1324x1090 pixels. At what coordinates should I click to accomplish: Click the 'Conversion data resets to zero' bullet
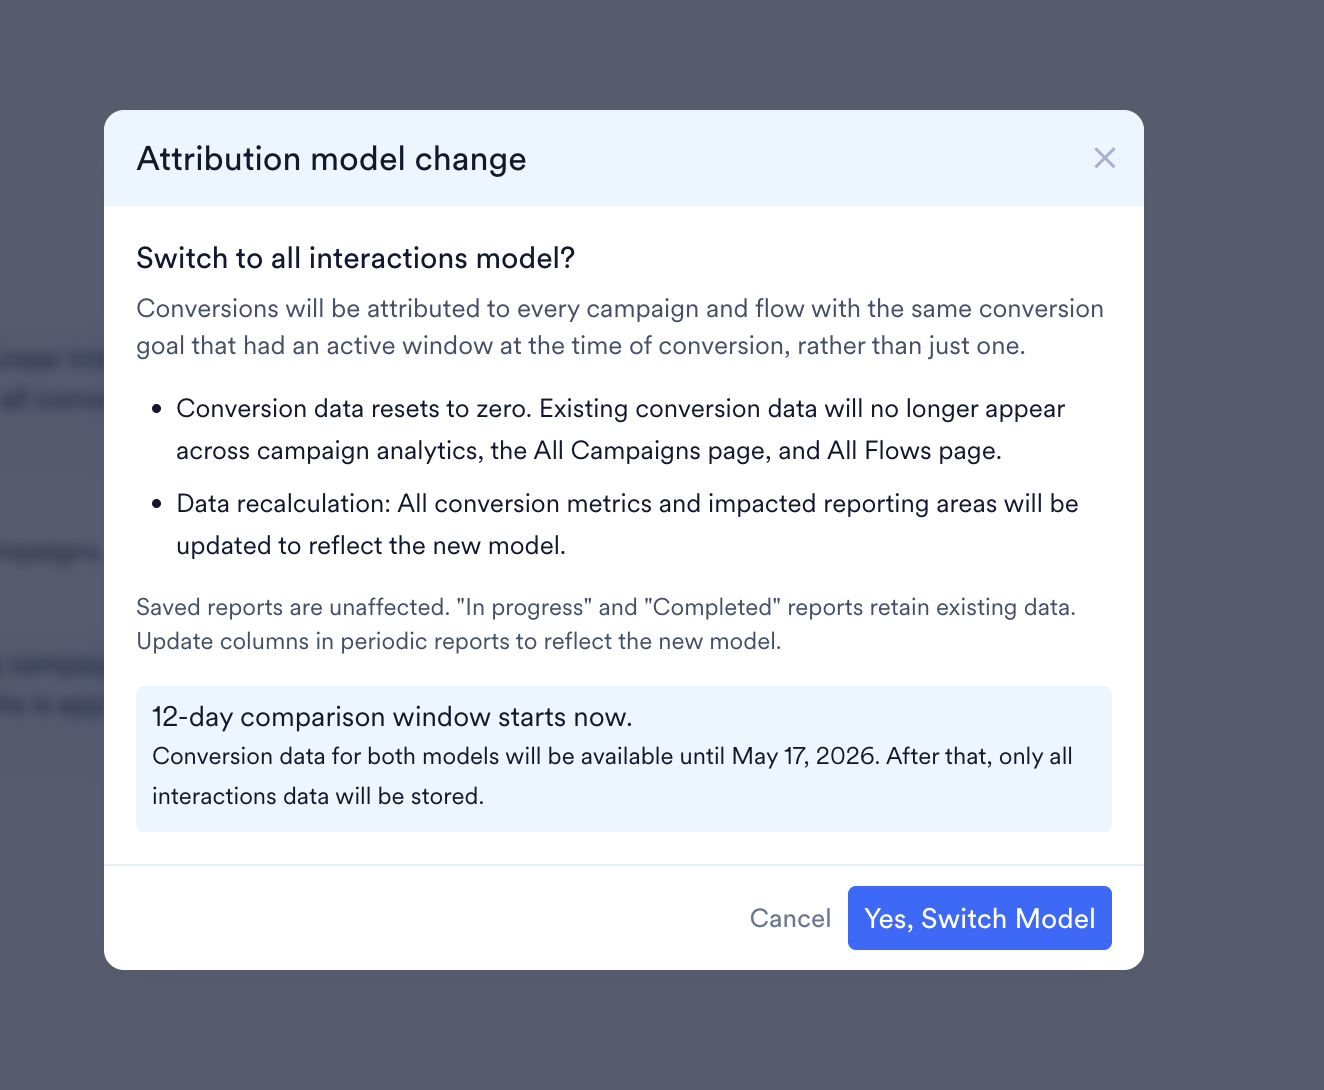620,429
